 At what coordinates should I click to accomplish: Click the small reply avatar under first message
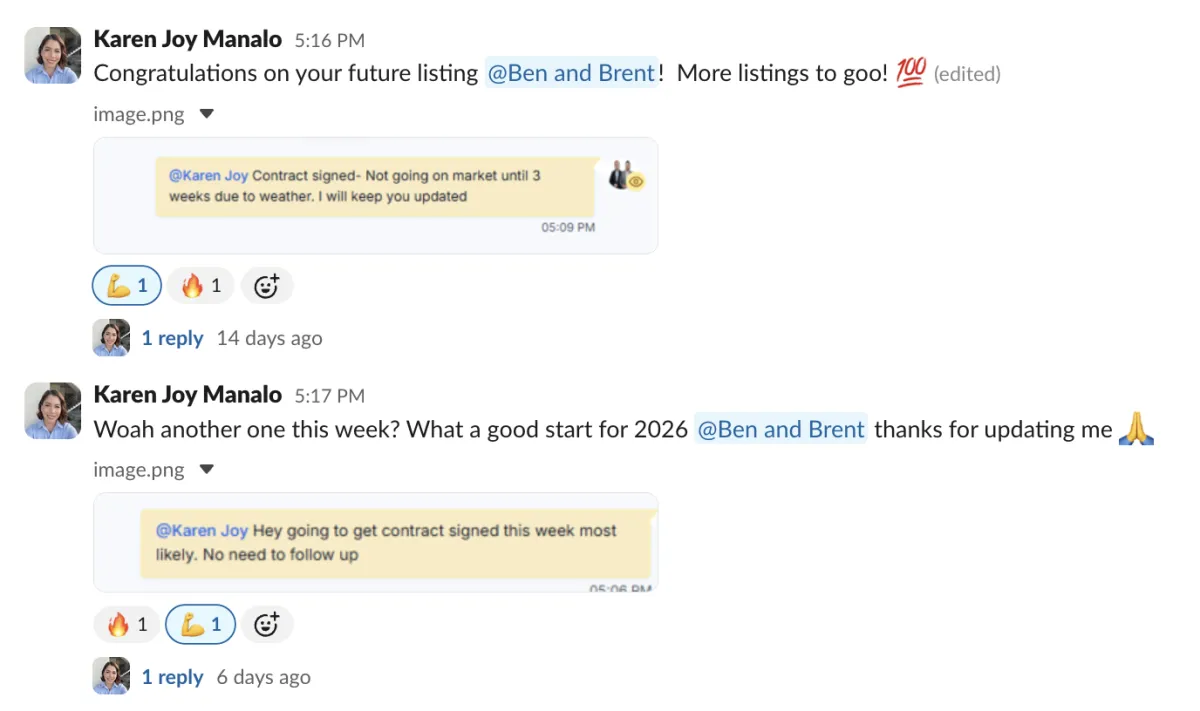point(111,338)
